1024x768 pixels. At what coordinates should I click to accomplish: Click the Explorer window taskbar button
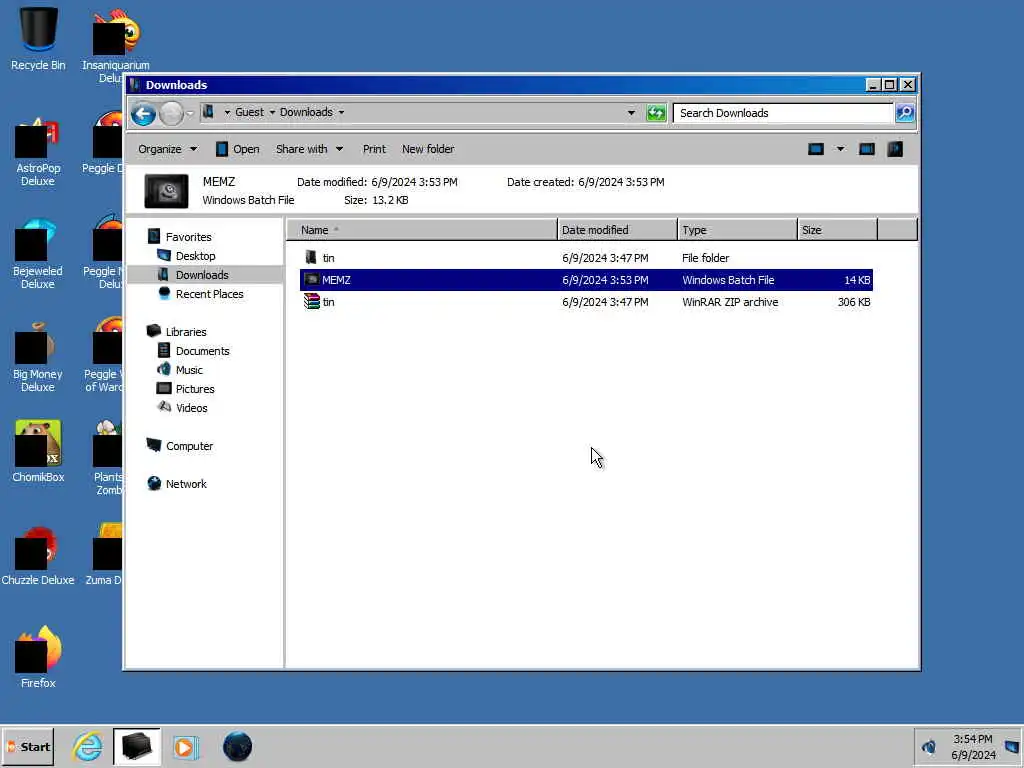136,747
